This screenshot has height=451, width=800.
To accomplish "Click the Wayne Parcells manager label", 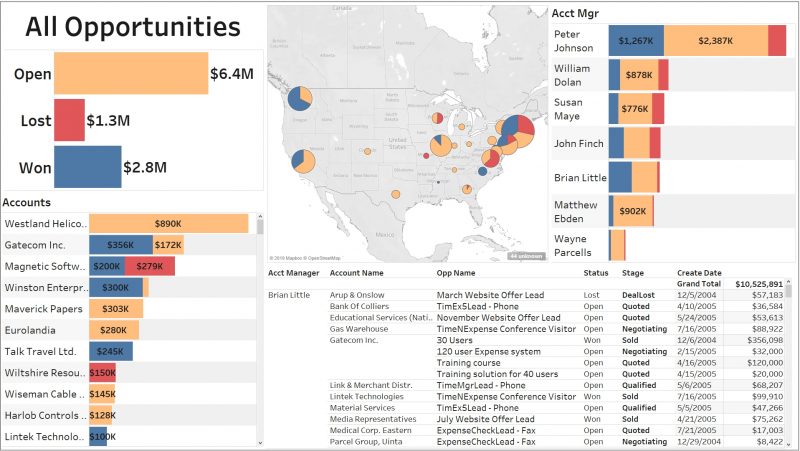I will 572,245.
